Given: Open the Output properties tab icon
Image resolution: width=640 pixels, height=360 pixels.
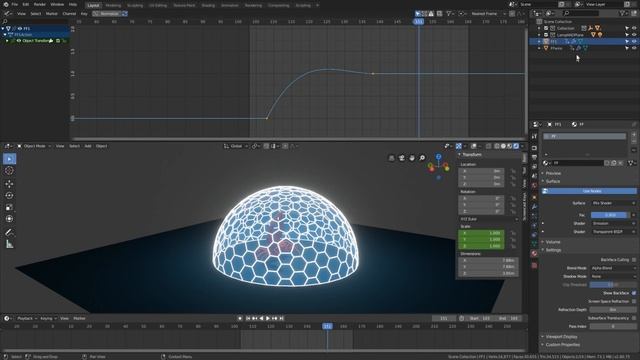Looking at the screenshot, I should coord(534,158).
